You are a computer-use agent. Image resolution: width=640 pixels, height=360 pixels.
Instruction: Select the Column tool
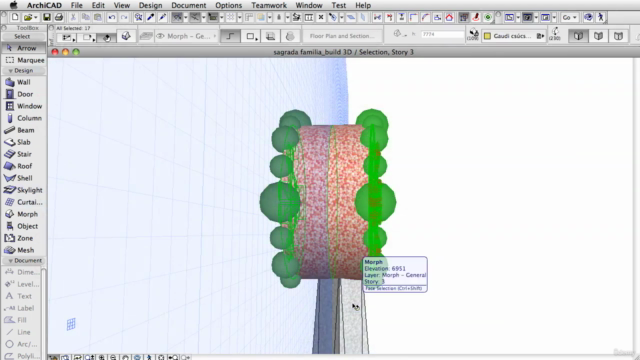tap(24, 118)
